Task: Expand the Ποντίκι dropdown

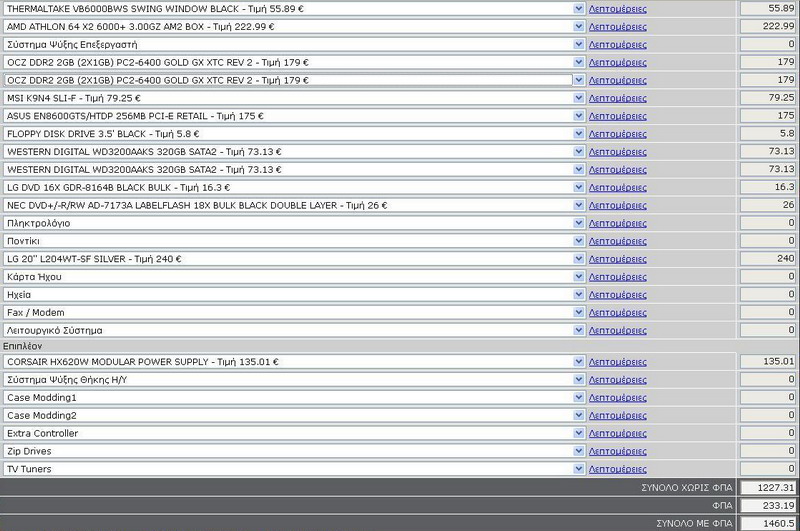Action: click(x=293, y=241)
